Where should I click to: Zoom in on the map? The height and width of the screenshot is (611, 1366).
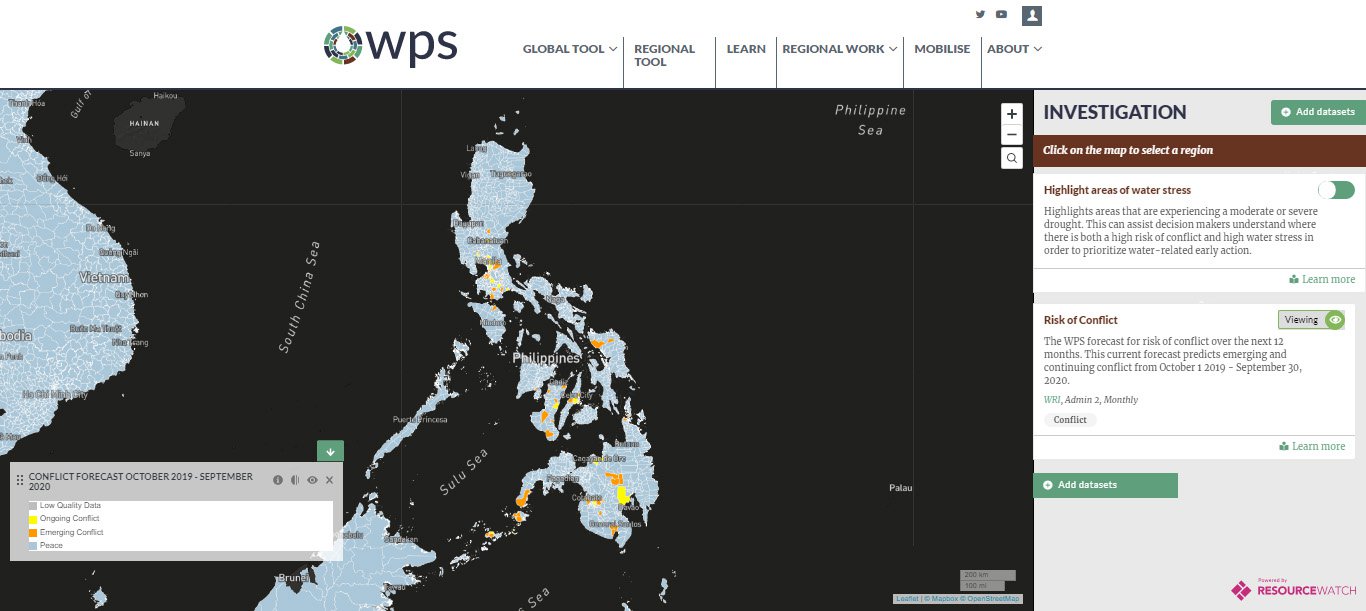(1011, 113)
